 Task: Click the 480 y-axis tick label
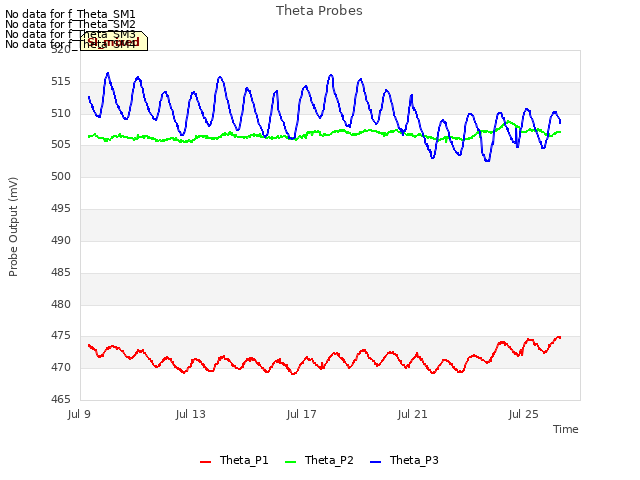61,304
